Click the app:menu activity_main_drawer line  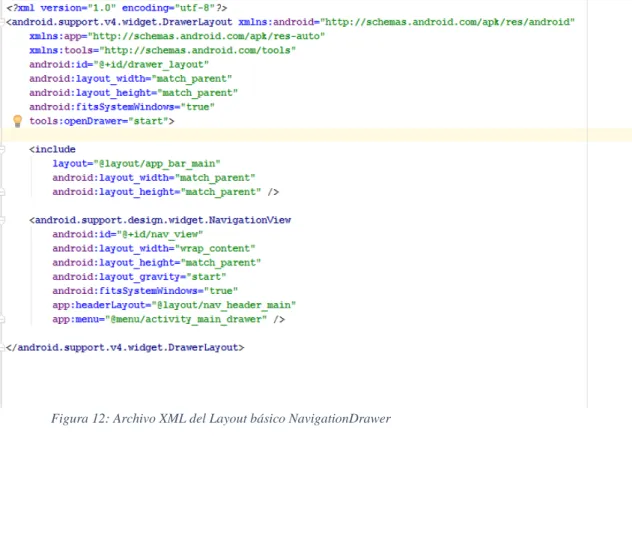coord(168,319)
